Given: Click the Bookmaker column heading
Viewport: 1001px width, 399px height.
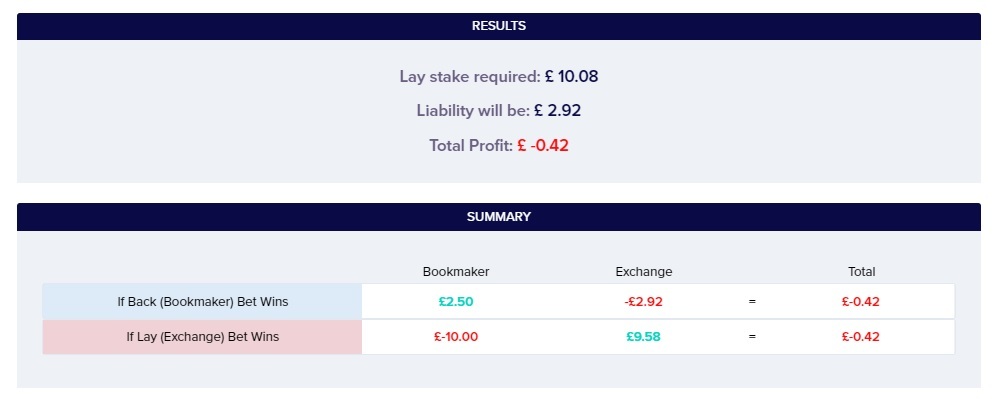Looking at the screenshot, I should 456,272.
